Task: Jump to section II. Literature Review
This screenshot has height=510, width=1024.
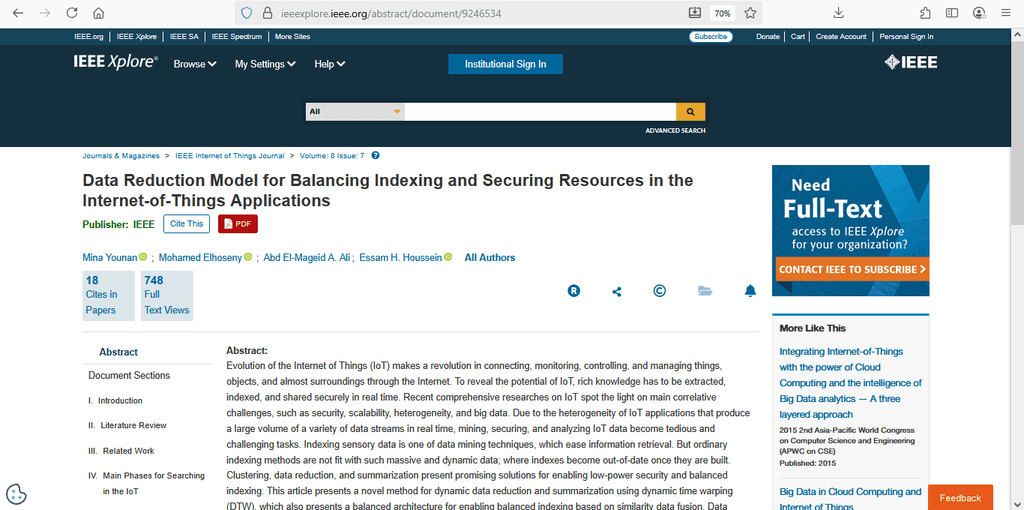Action: 127,426
